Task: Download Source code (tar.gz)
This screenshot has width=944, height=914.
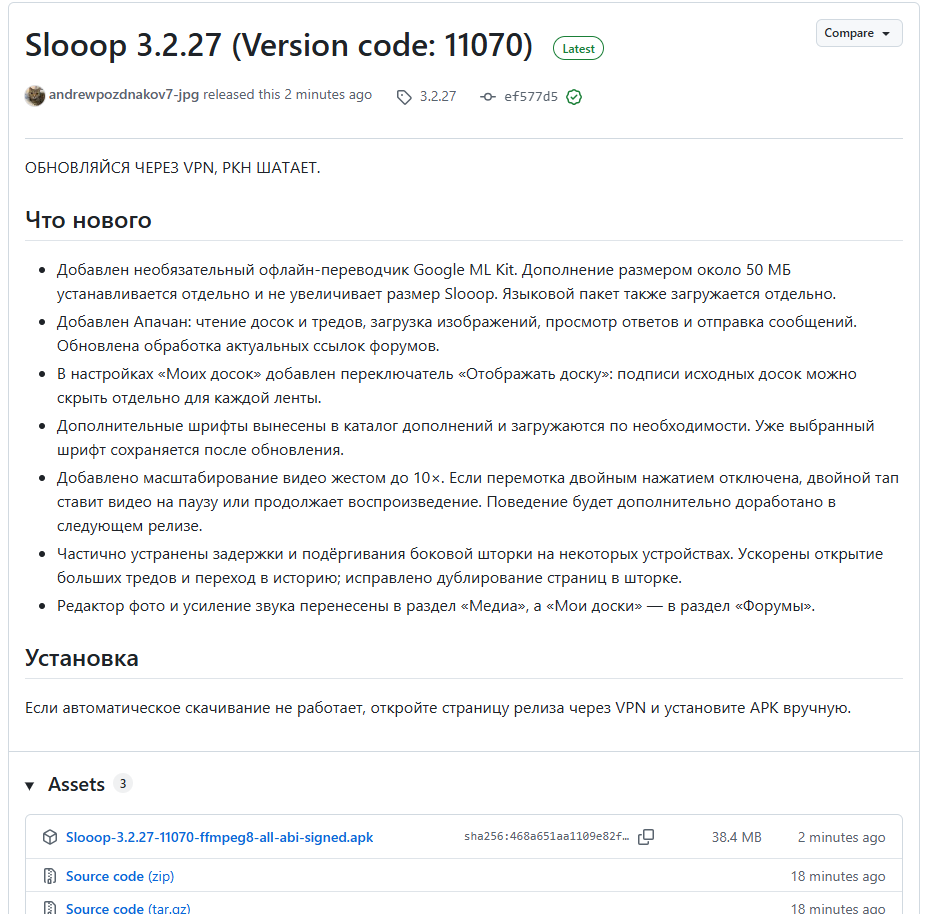Action: [128, 908]
